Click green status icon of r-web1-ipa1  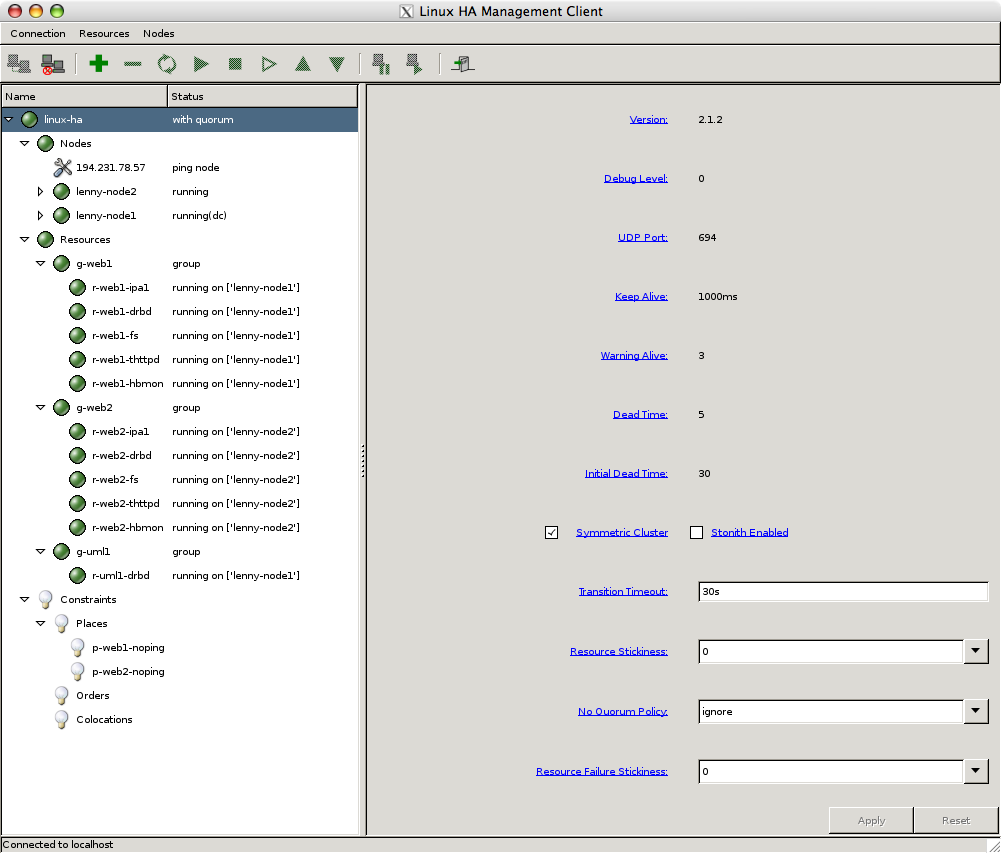coord(77,287)
